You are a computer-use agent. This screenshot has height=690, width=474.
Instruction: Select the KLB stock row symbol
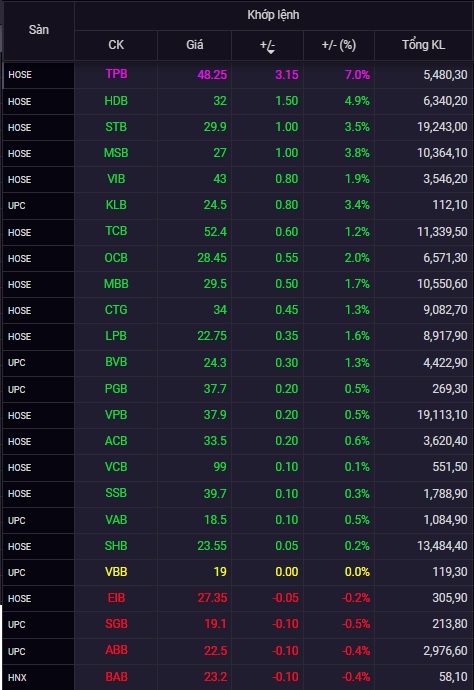116,205
